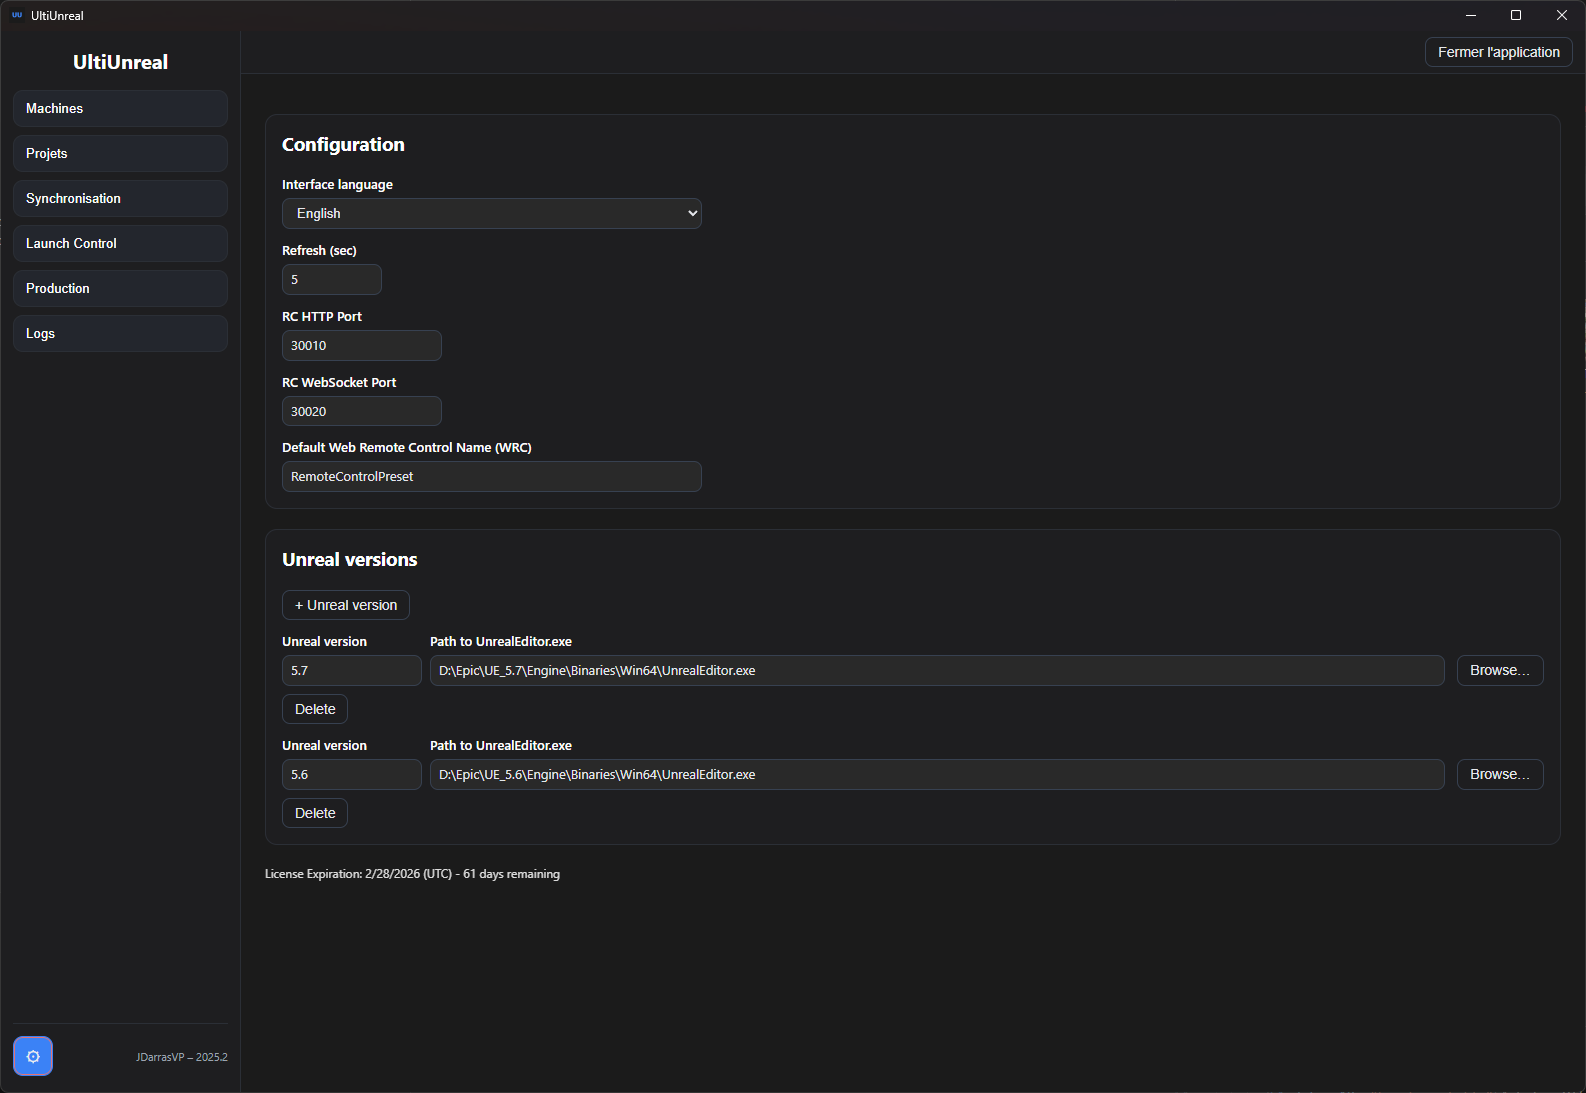Open the Machines section
Image resolution: width=1586 pixels, height=1093 pixels.
coord(120,108)
